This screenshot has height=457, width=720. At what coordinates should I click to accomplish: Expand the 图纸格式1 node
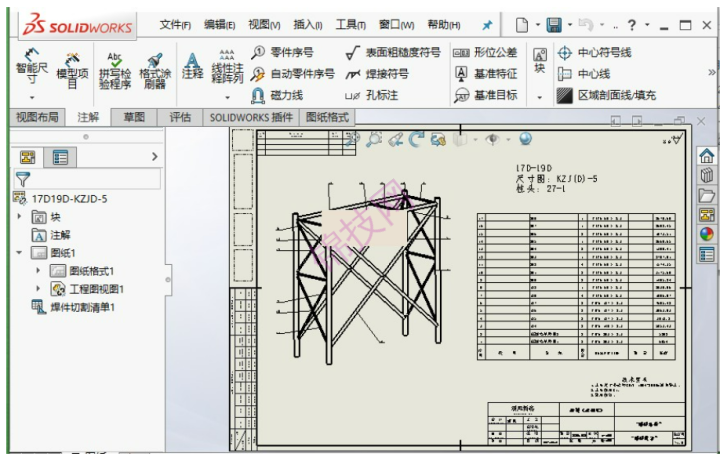click(x=38, y=271)
